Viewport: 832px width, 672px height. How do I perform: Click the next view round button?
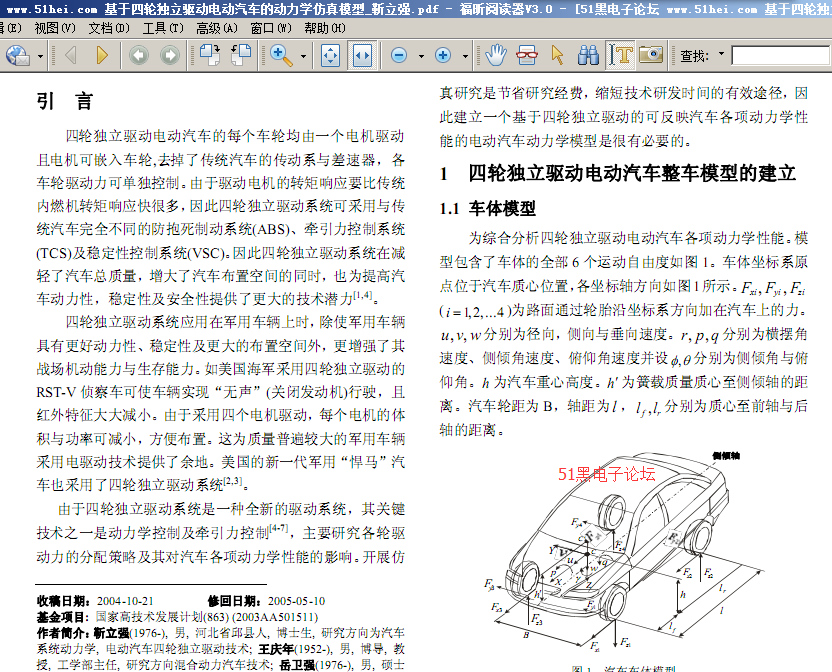point(170,55)
